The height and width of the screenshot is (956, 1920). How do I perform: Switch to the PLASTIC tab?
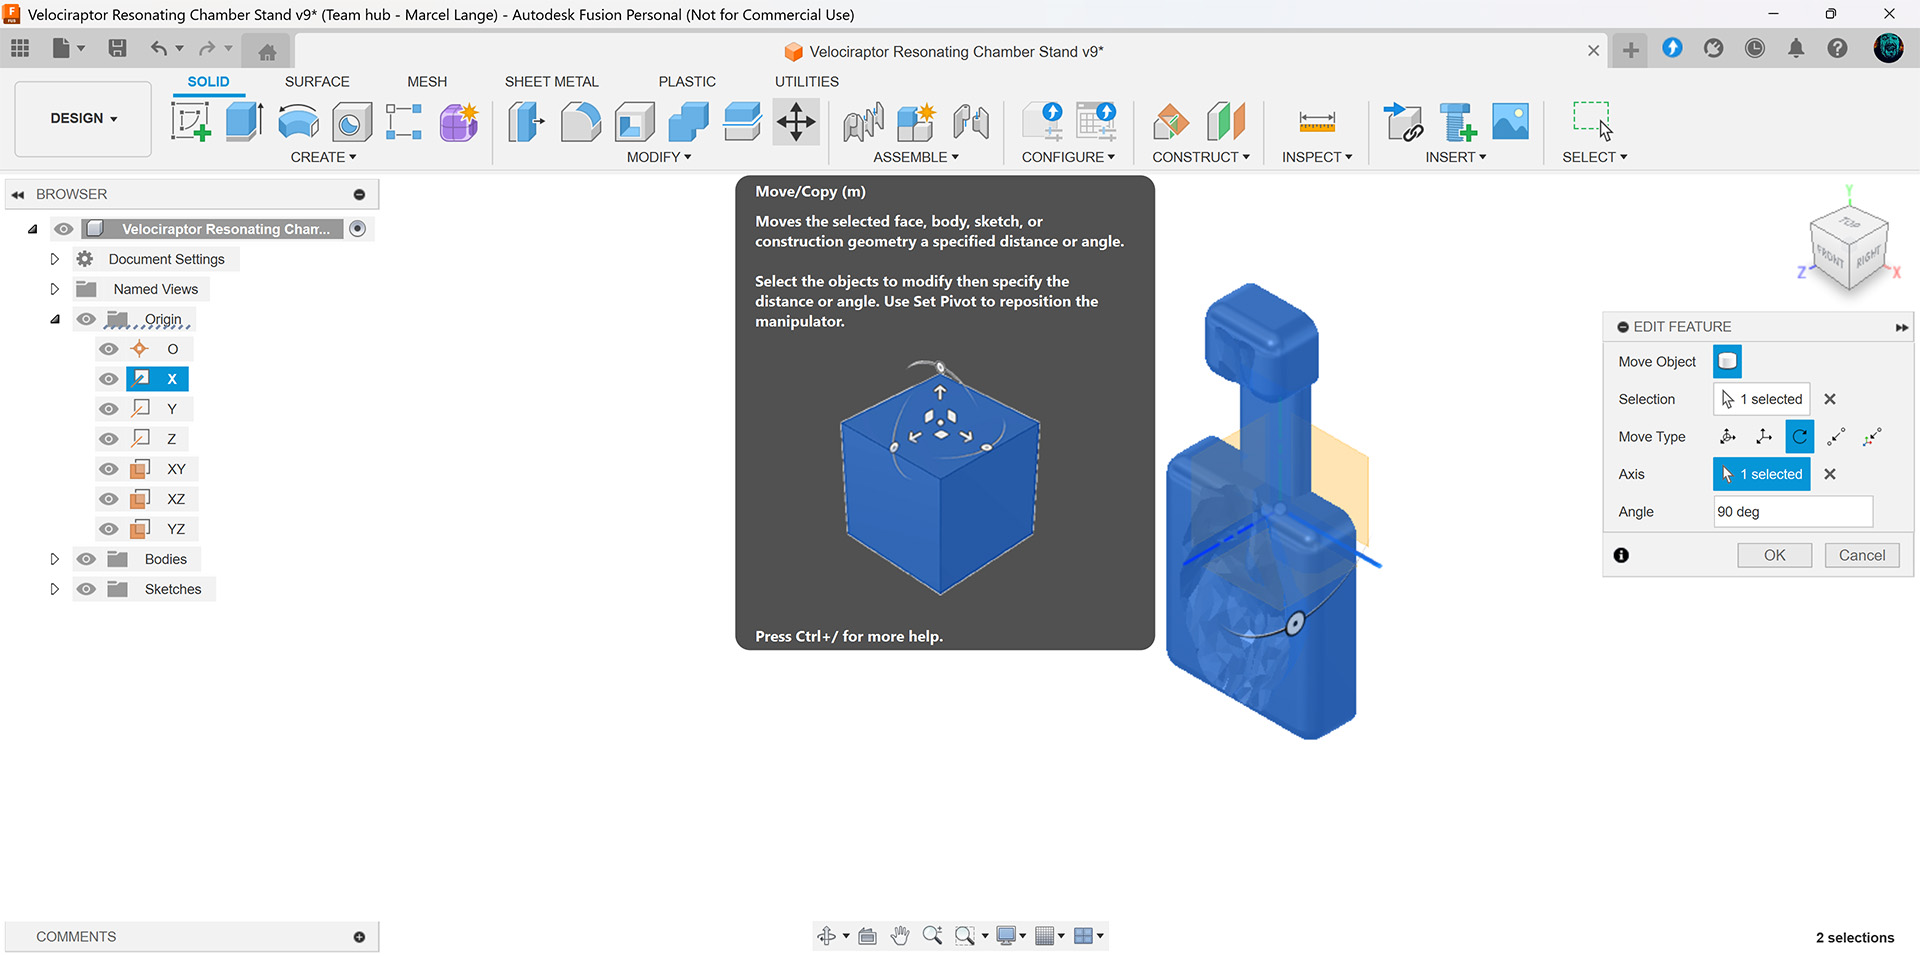687,82
